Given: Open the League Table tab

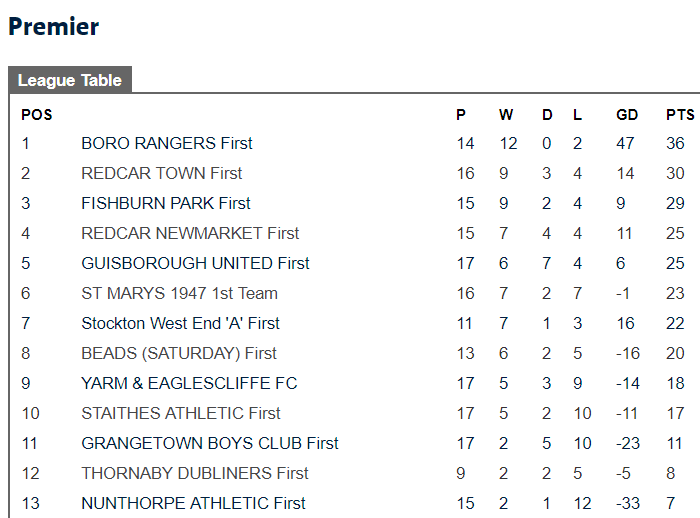Looking at the screenshot, I should [70, 80].
